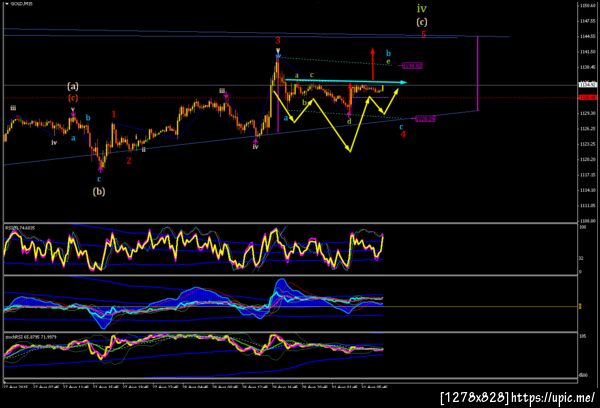The width and height of the screenshot is (600, 408).
Task: Select the white (a) wave label
Action: (x=73, y=86)
